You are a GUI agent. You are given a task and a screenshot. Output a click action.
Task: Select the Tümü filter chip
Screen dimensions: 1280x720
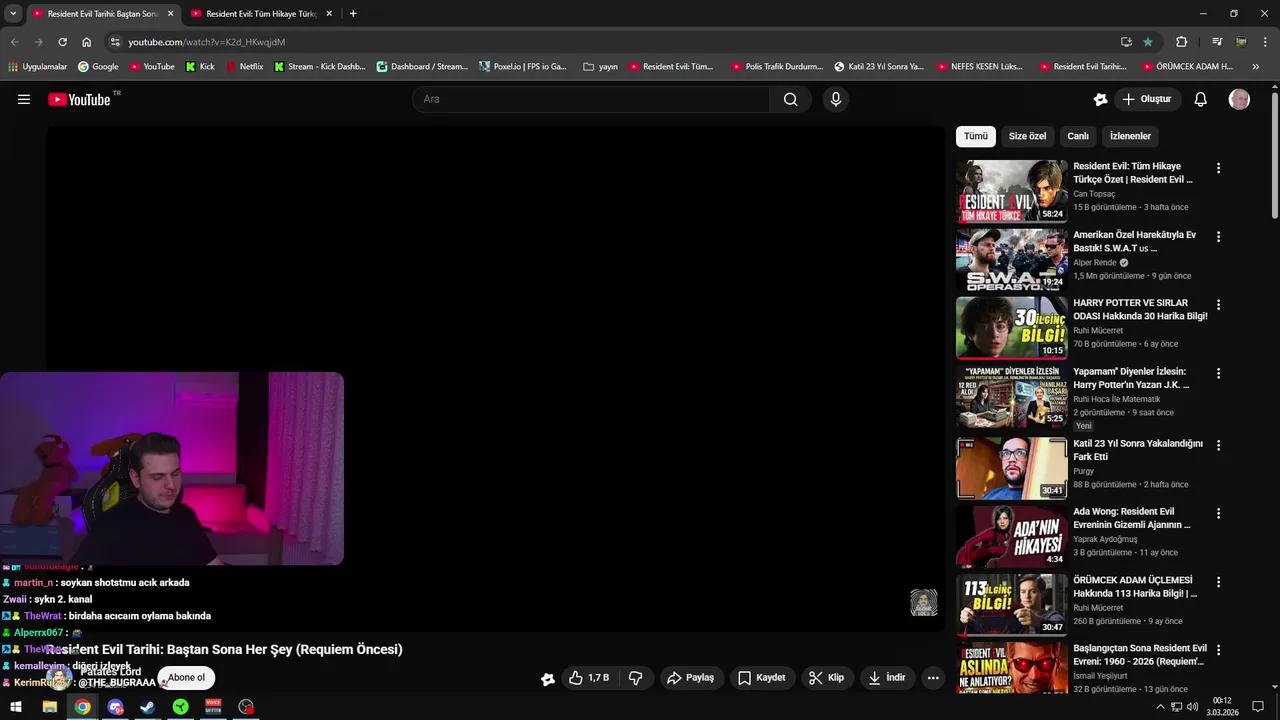pos(976,136)
